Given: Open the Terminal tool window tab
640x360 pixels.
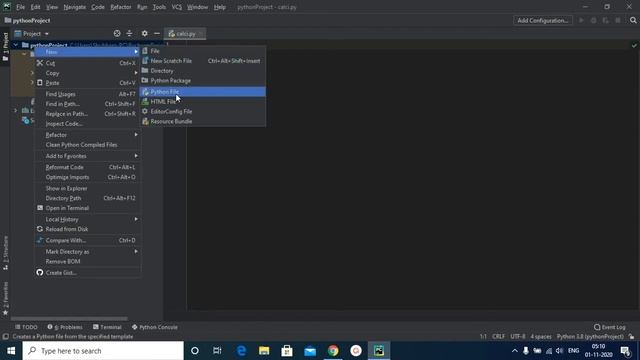Looking at the screenshot, I should point(107,327).
